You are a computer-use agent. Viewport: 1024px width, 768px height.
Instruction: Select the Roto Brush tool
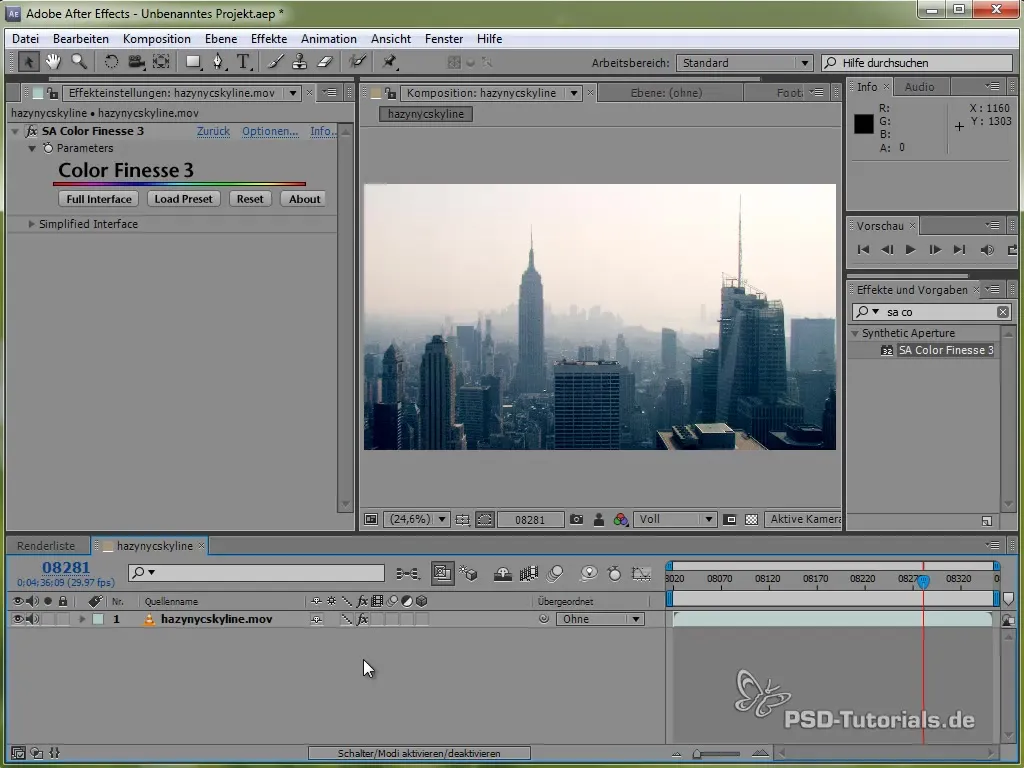357,62
